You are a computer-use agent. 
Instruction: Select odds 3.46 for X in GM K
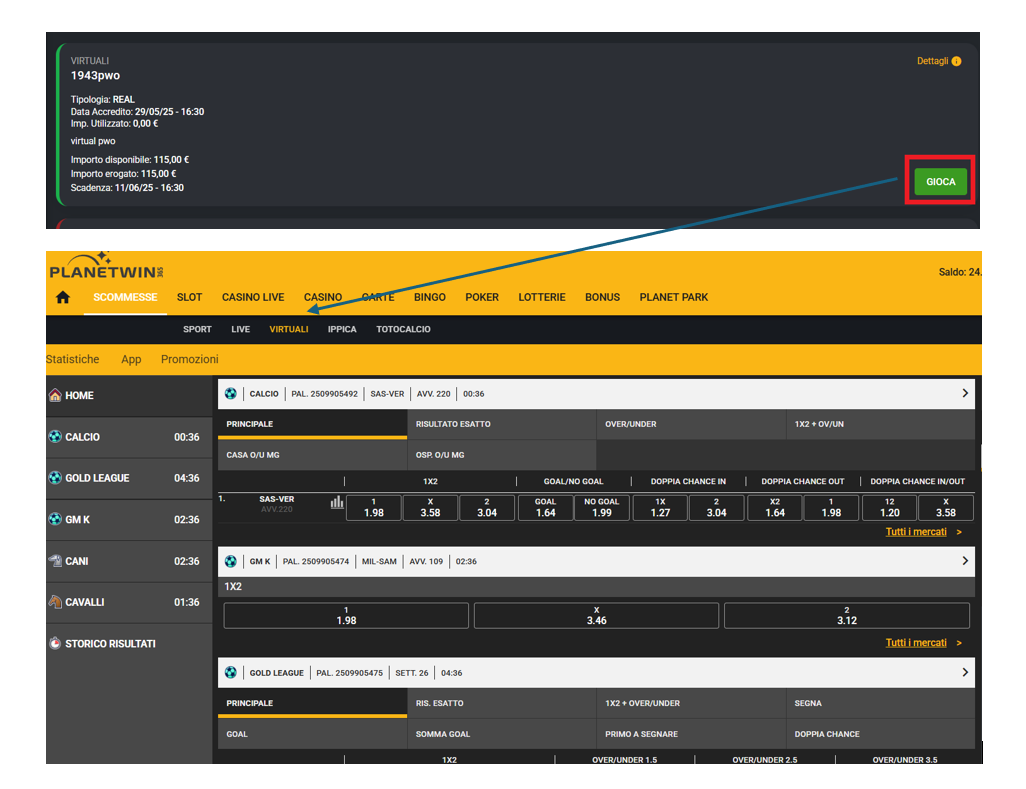(596, 616)
